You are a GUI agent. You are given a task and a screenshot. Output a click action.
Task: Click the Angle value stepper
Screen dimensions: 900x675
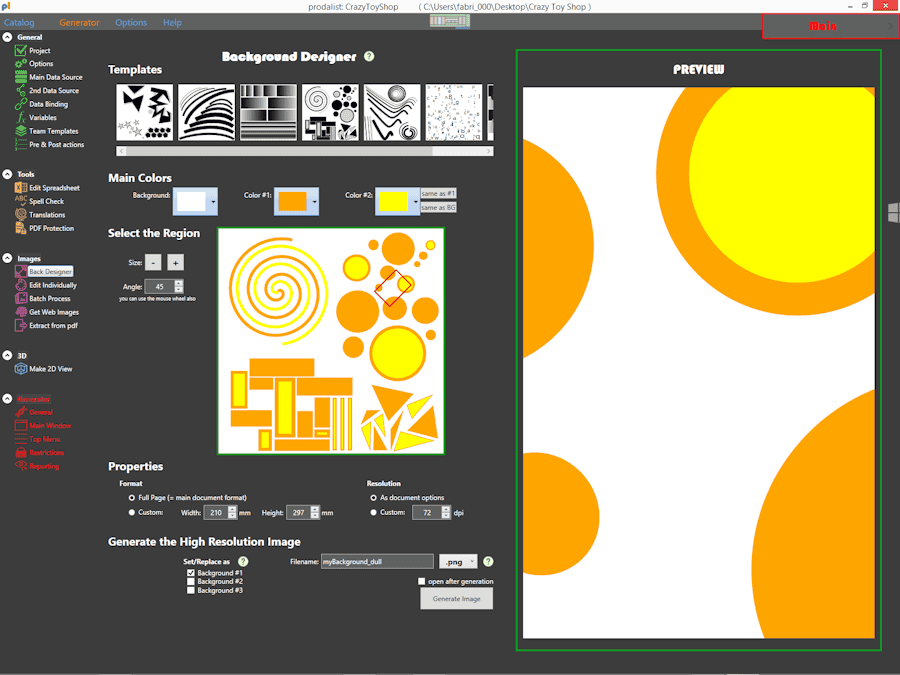[x=179, y=286]
